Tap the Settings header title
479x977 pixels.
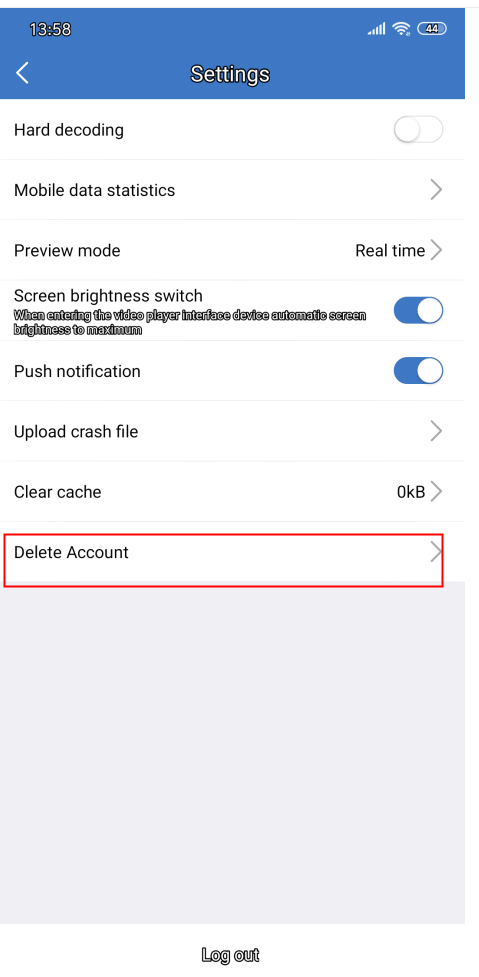(230, 74)
